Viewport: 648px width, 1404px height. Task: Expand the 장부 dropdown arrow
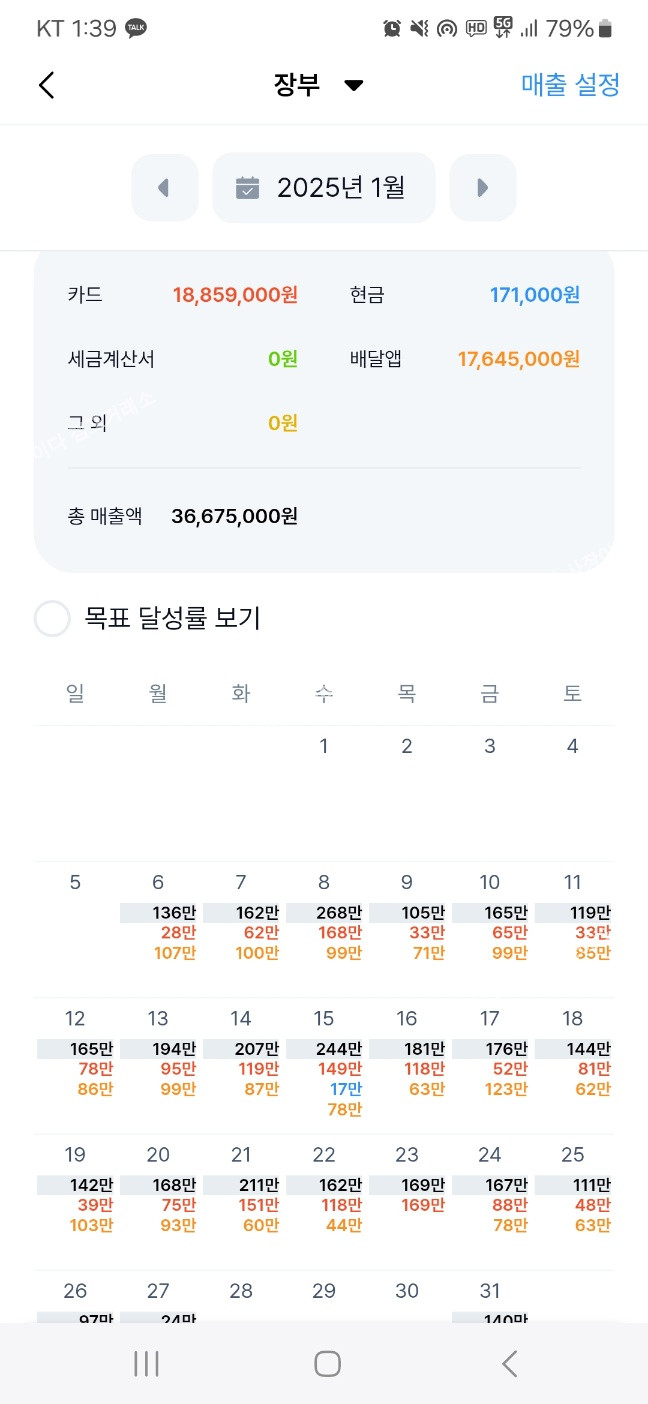pos(353,86)
